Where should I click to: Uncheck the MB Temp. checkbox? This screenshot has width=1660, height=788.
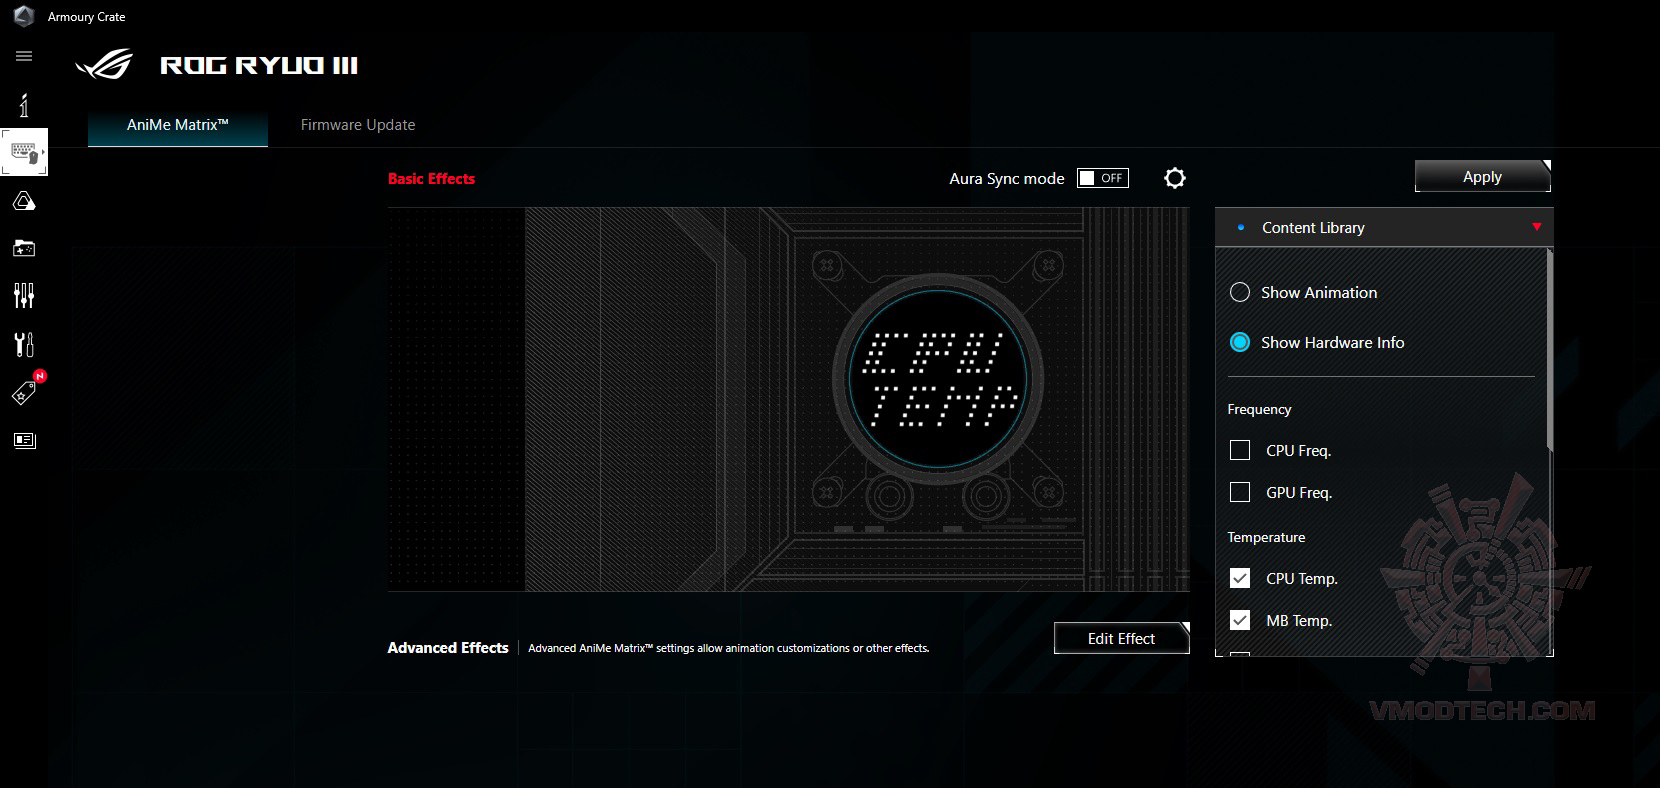tap(1240, 620)
